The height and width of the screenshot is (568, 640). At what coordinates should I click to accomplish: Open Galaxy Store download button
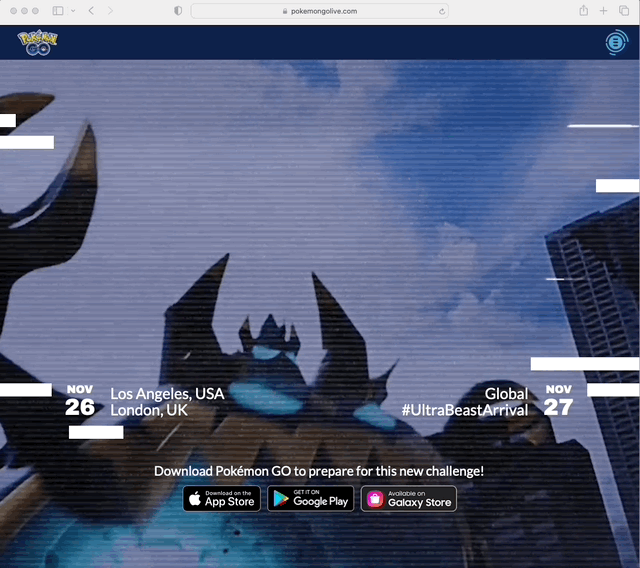click(409, 499)
